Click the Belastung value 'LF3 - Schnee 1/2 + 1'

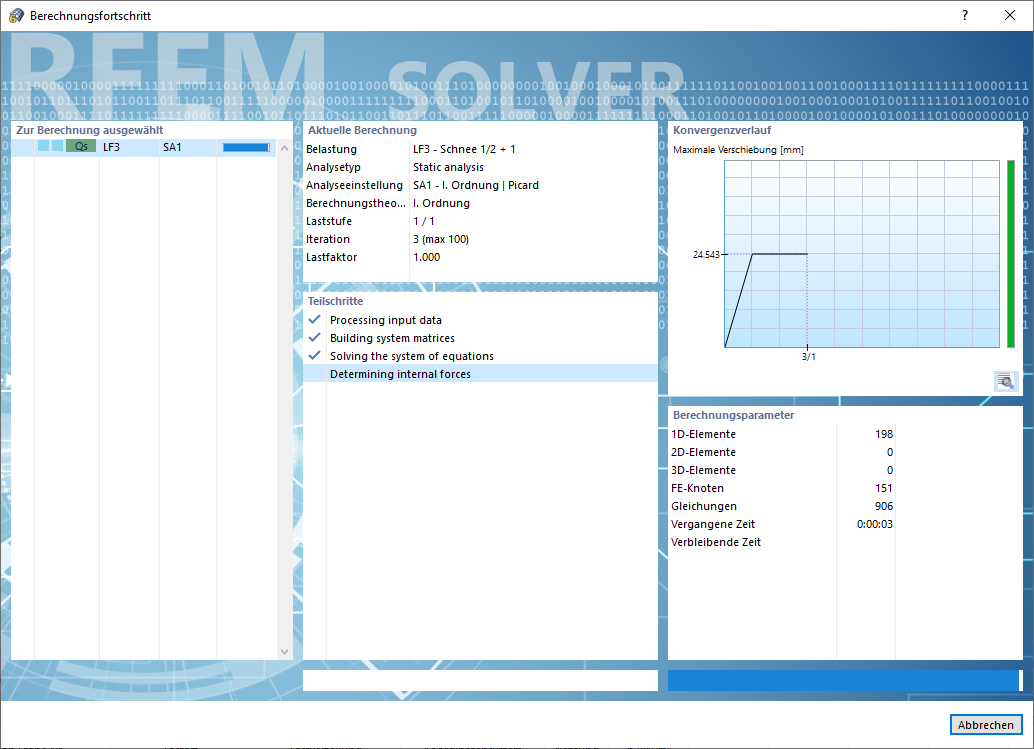464,149
